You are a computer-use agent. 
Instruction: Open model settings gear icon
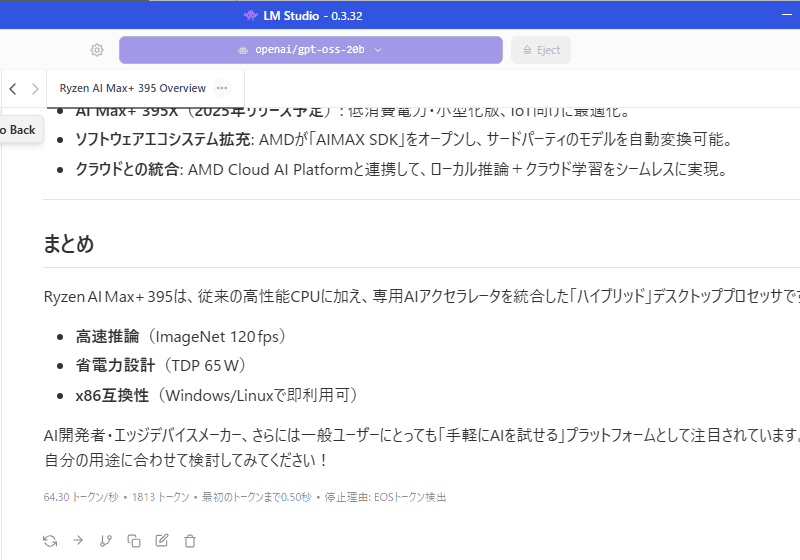(97, 50)
